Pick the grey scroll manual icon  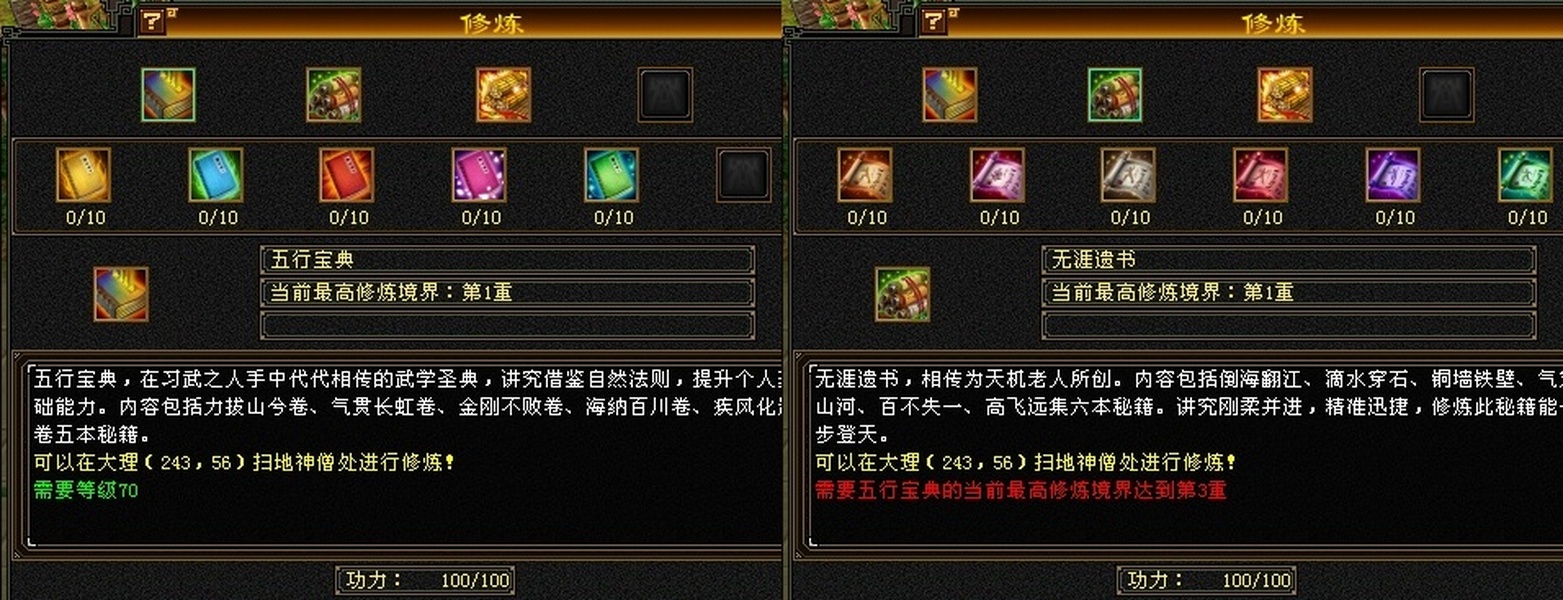1129,175
